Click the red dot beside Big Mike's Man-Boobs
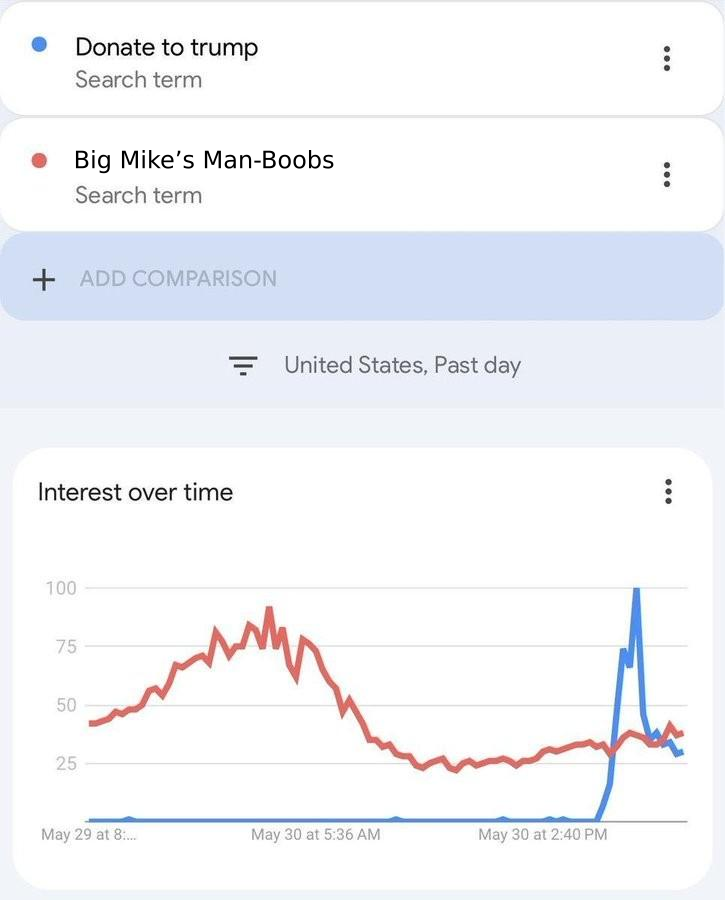The width and height of the screenshot is (725, 900). [40, 160]
